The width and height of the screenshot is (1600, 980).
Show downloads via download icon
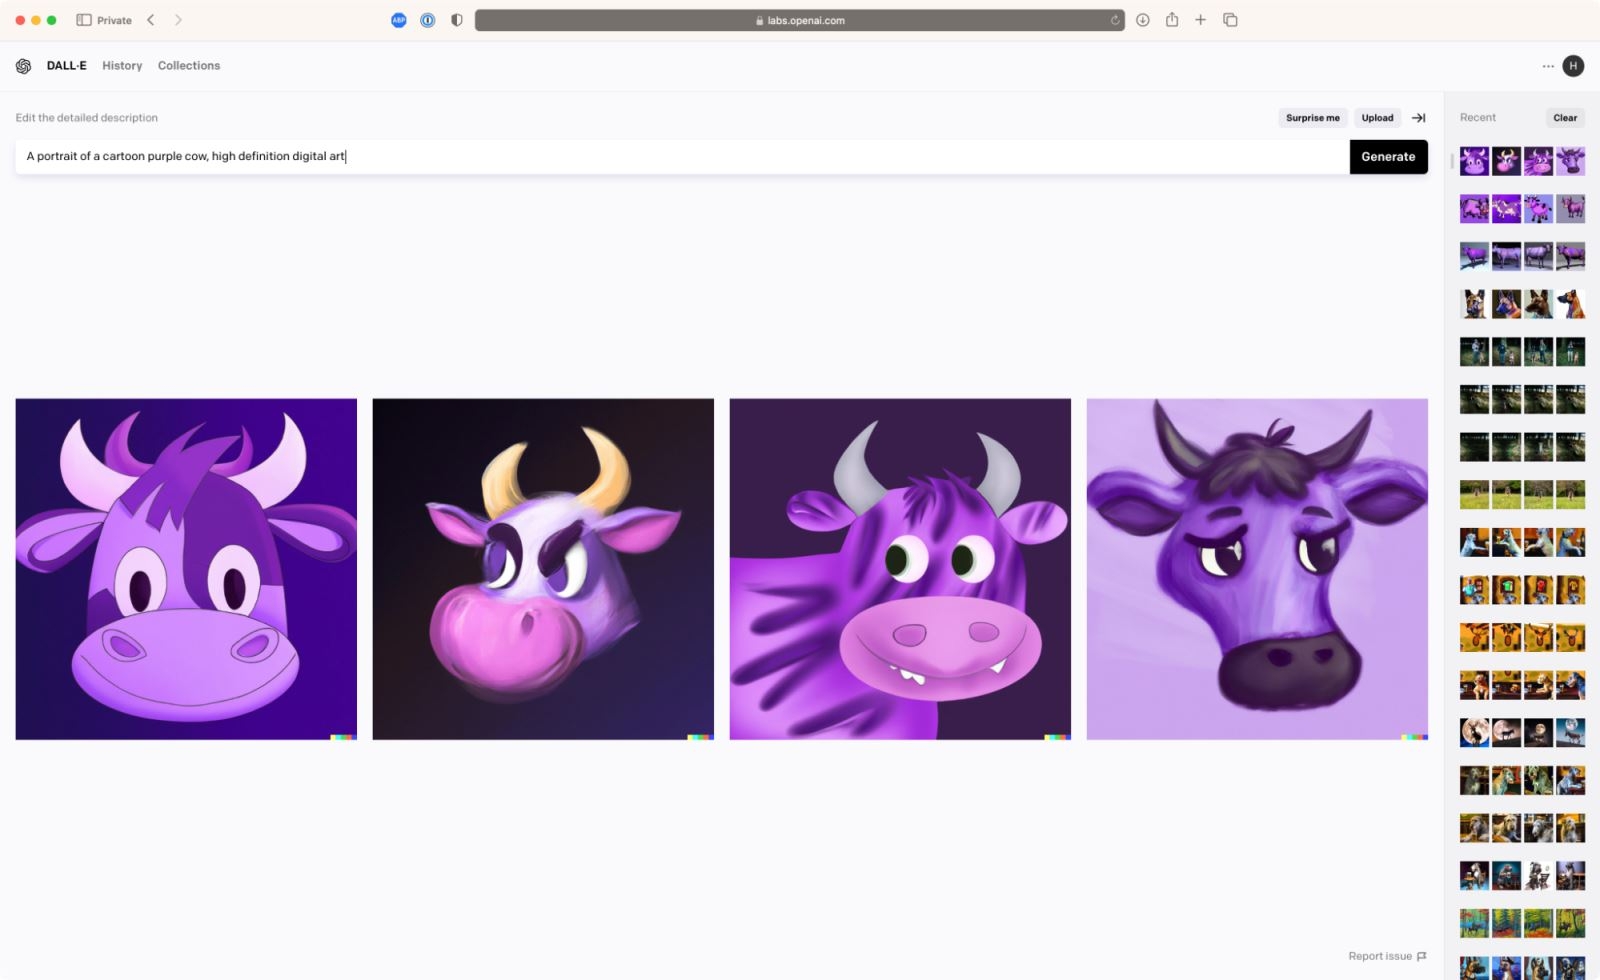click(1143, 20)
